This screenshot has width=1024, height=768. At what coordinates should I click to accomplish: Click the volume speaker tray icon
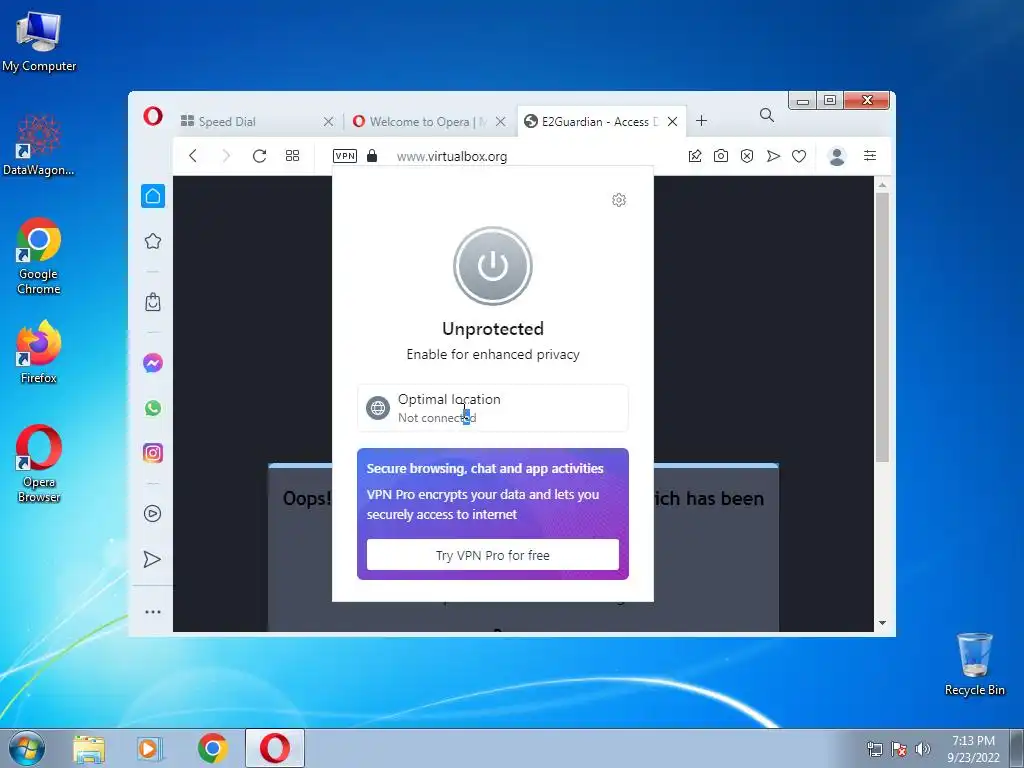click(x=922, y=749)
